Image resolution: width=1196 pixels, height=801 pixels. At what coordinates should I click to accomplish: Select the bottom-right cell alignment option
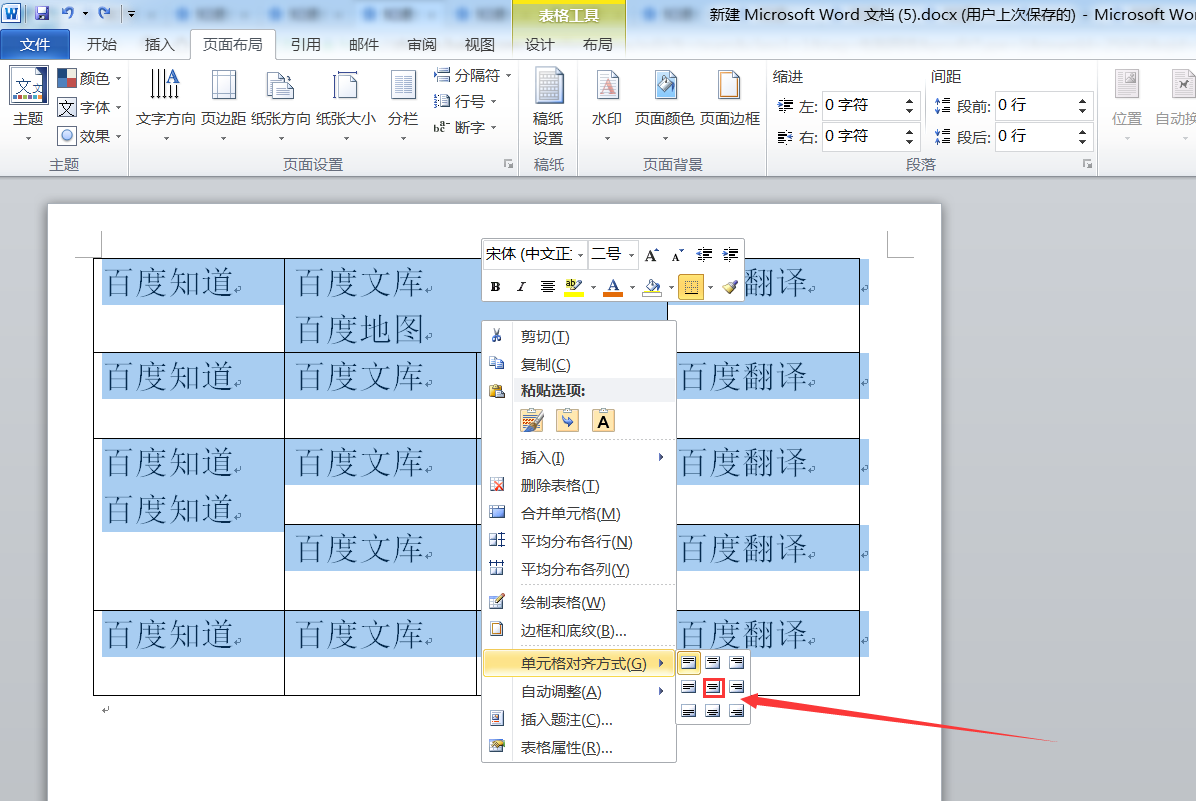(736, 711)
